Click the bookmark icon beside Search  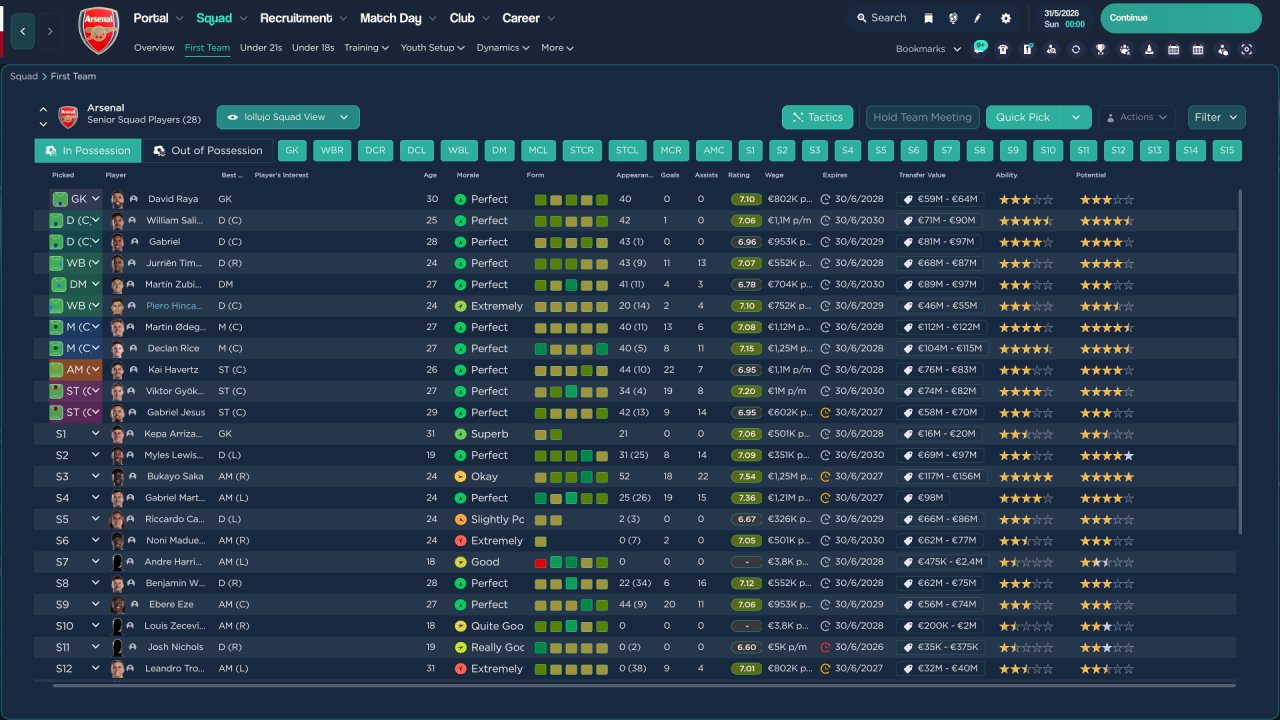(x=928, y=18)
